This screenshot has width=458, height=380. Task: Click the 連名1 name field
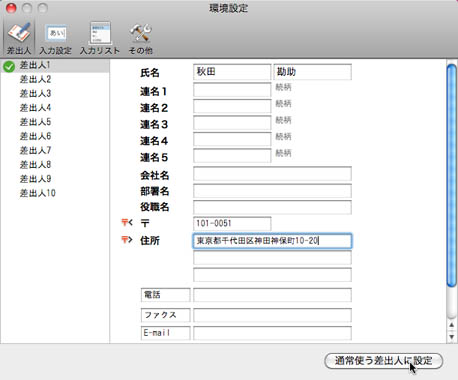point(232,90)
